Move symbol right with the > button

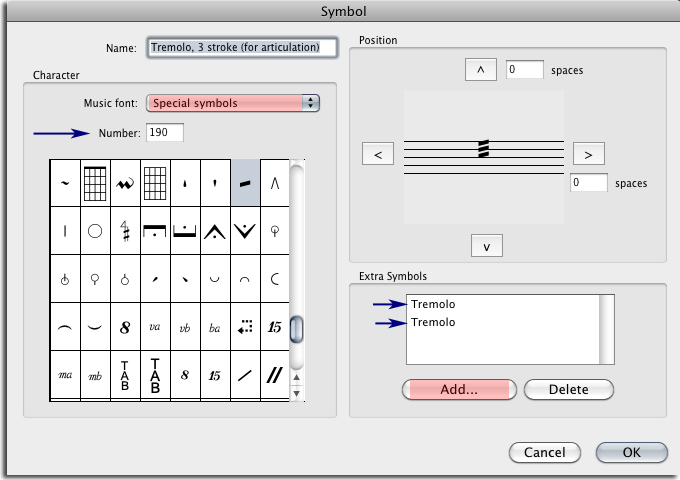click(588, 154)
